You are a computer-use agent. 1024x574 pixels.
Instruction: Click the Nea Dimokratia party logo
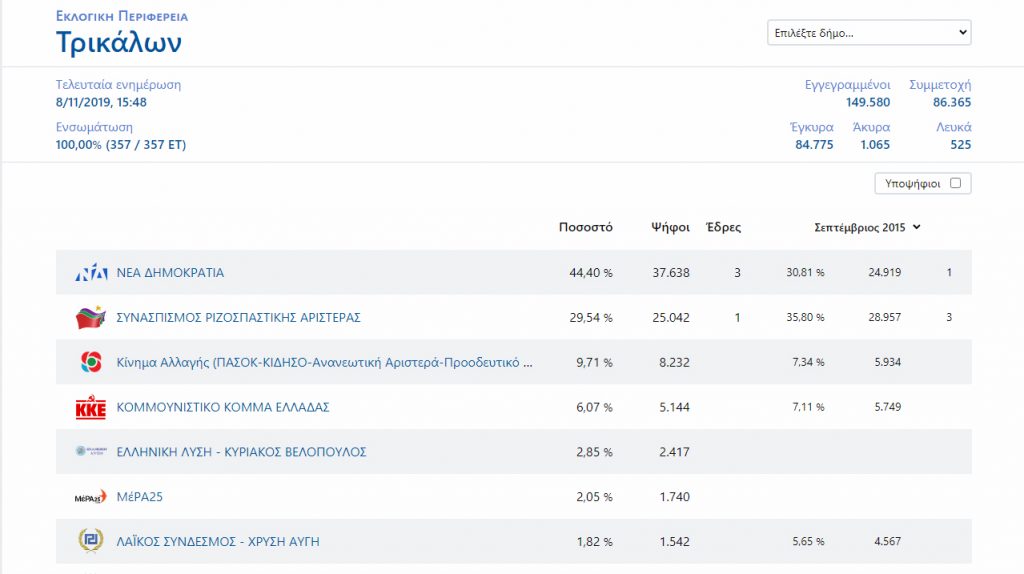(91, 273)
